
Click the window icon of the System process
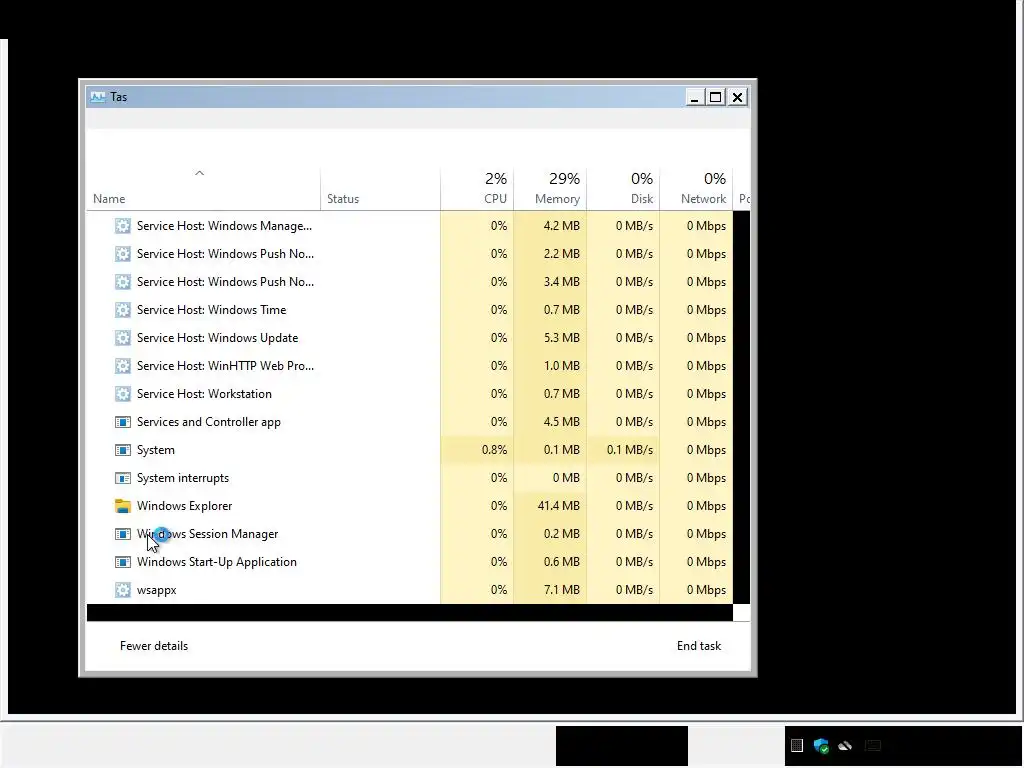[123, 451]
